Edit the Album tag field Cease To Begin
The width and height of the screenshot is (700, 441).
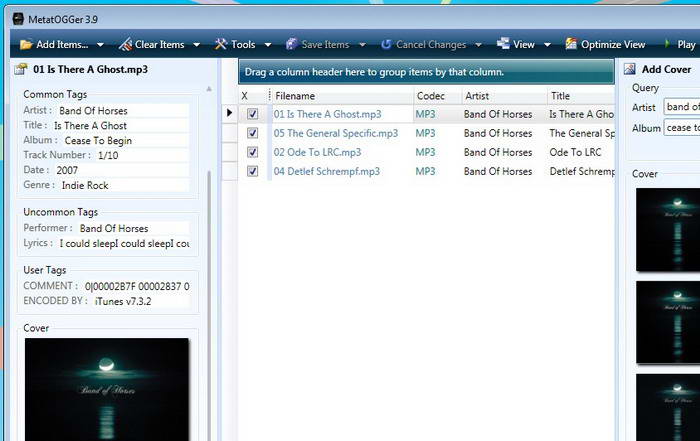click(125, 141)
